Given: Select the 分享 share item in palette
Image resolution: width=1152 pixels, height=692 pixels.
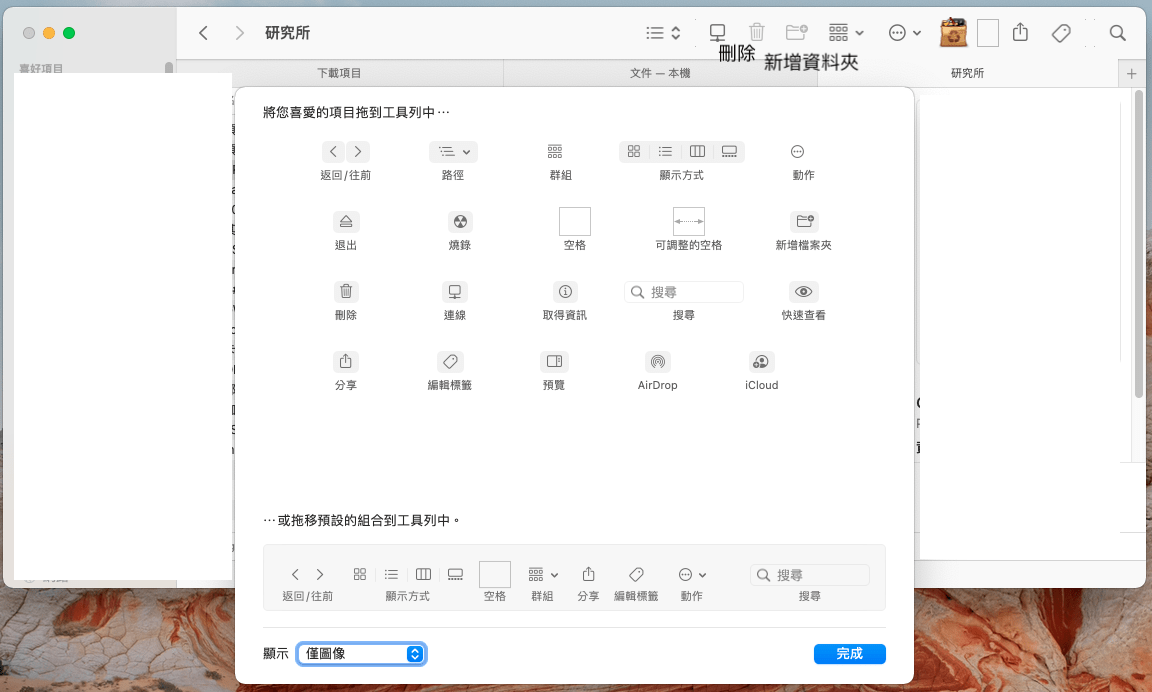Looking at the screenshot, I should 345,371.
